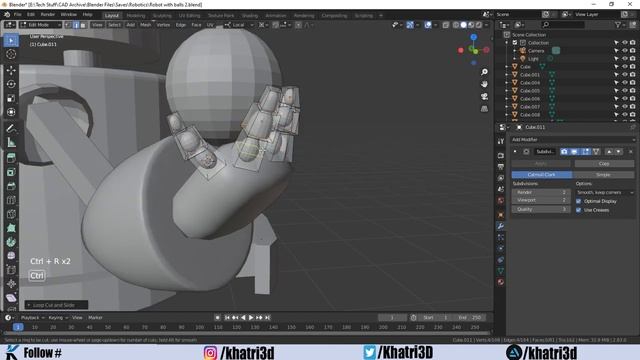Open the Vertex menu in viewport header
This screenshot has height=360, width=640.
tap(163, 25)
